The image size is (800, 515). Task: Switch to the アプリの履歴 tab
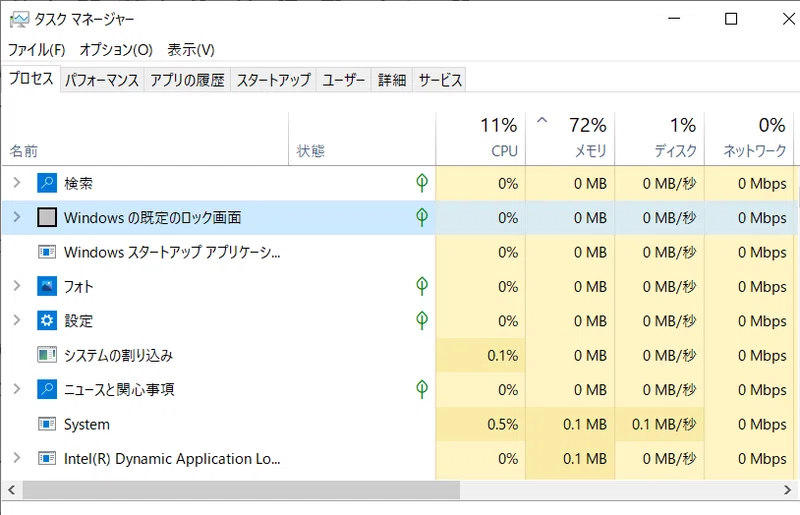pyautogui.click(x=187, y=80)
